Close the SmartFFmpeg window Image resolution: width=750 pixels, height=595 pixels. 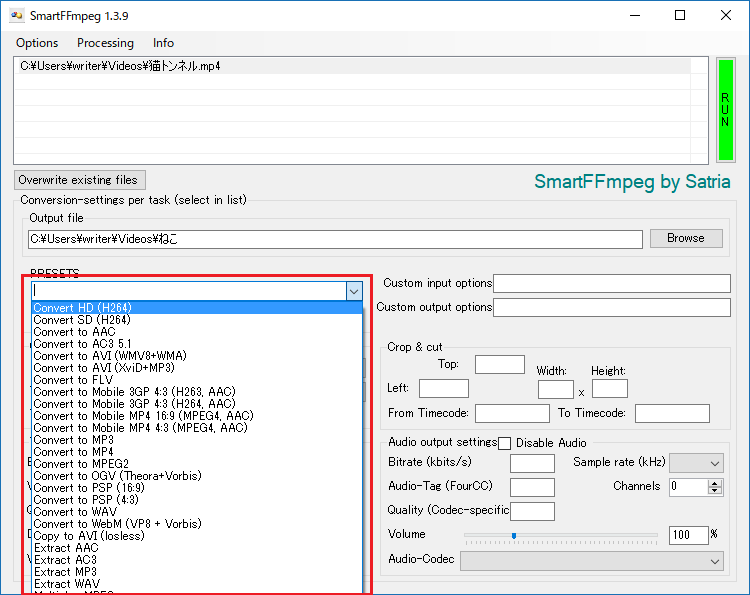(x=726, y=15)
